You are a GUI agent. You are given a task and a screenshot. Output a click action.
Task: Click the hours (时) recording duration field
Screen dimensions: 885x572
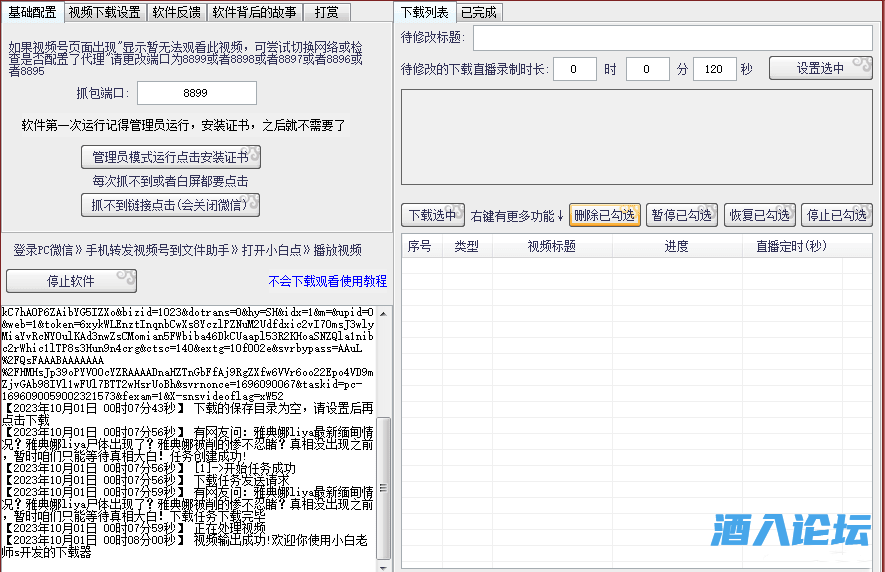click(574, 70)
